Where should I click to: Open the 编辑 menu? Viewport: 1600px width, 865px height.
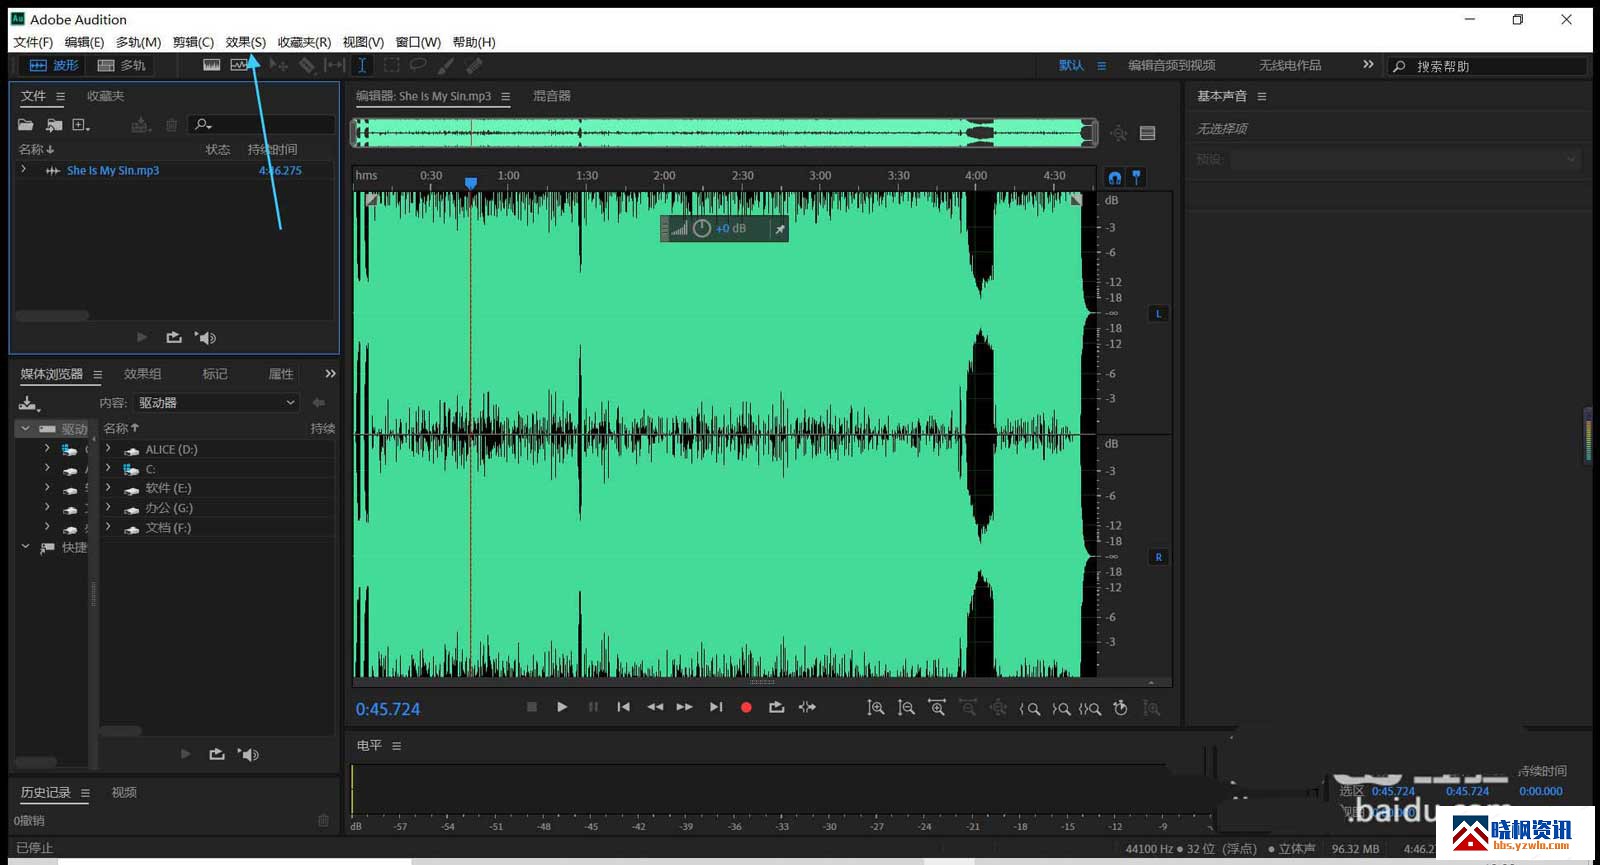(x=84, y=42)
